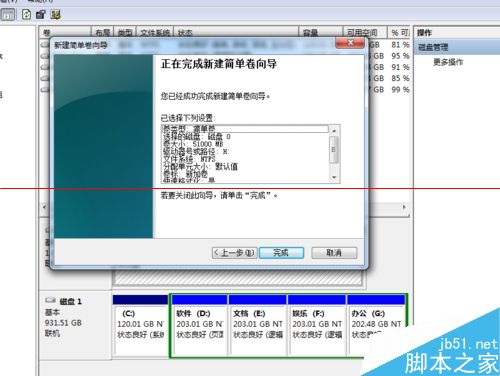Image resolution: width=500 pixels, height=376 pixels.
Task: Sort by the 可用空间 column header
Action: click(365, 33)
